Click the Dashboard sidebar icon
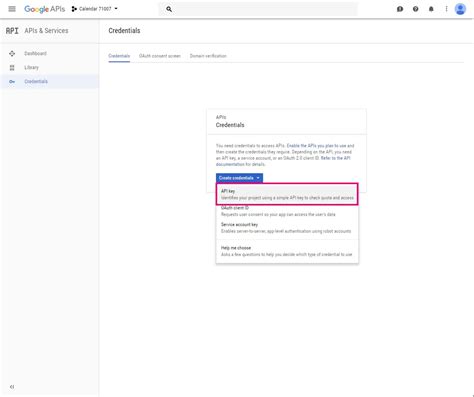The width and height of the screenshot is (474, 397). 12,53
